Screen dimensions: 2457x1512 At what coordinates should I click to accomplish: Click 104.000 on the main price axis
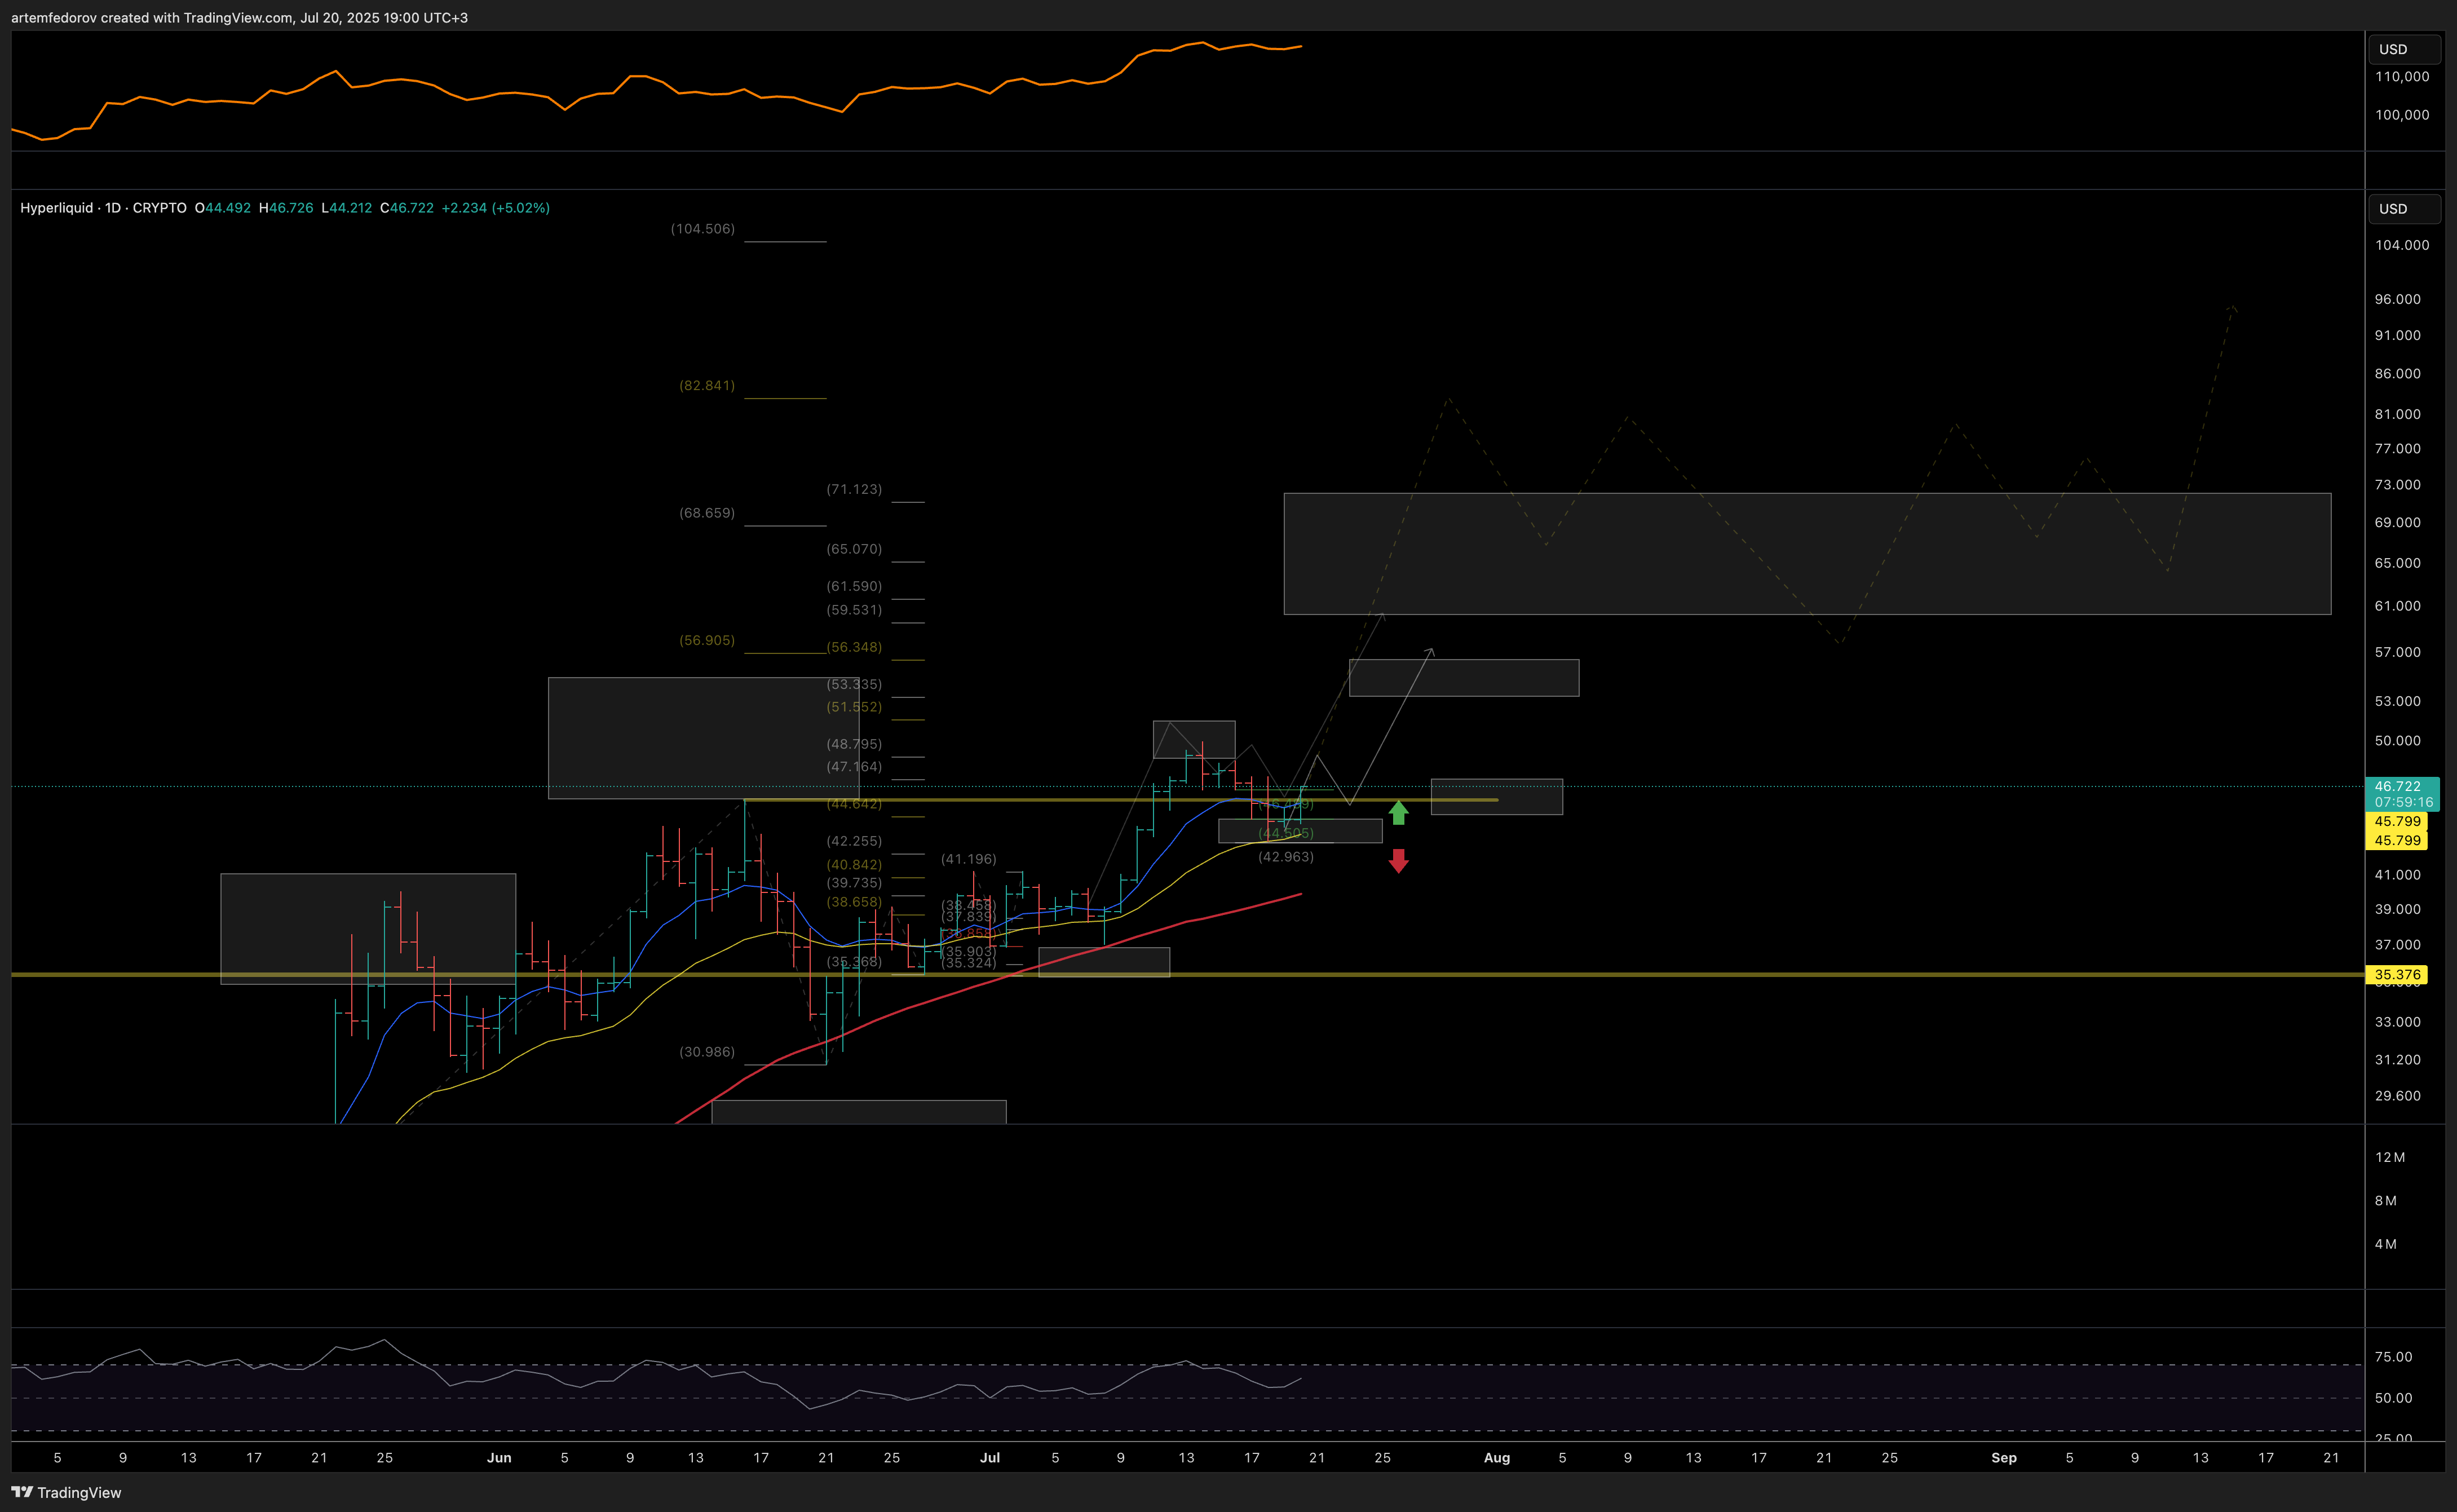[2402, 245]
